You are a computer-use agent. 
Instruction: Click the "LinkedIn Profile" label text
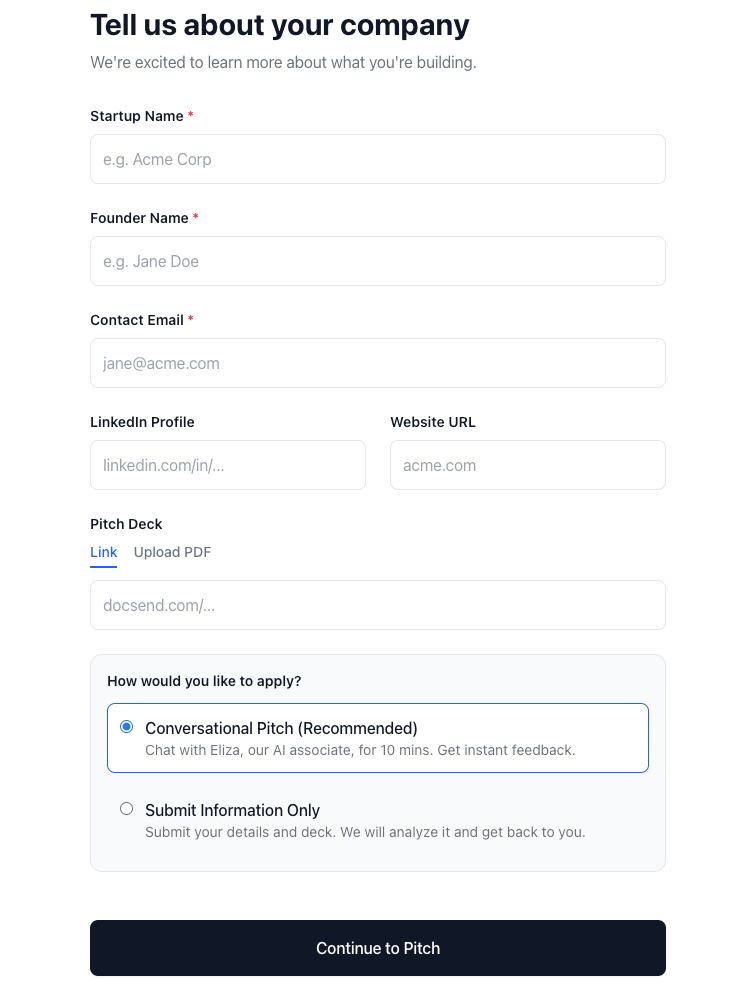click(x=142, y=422)
